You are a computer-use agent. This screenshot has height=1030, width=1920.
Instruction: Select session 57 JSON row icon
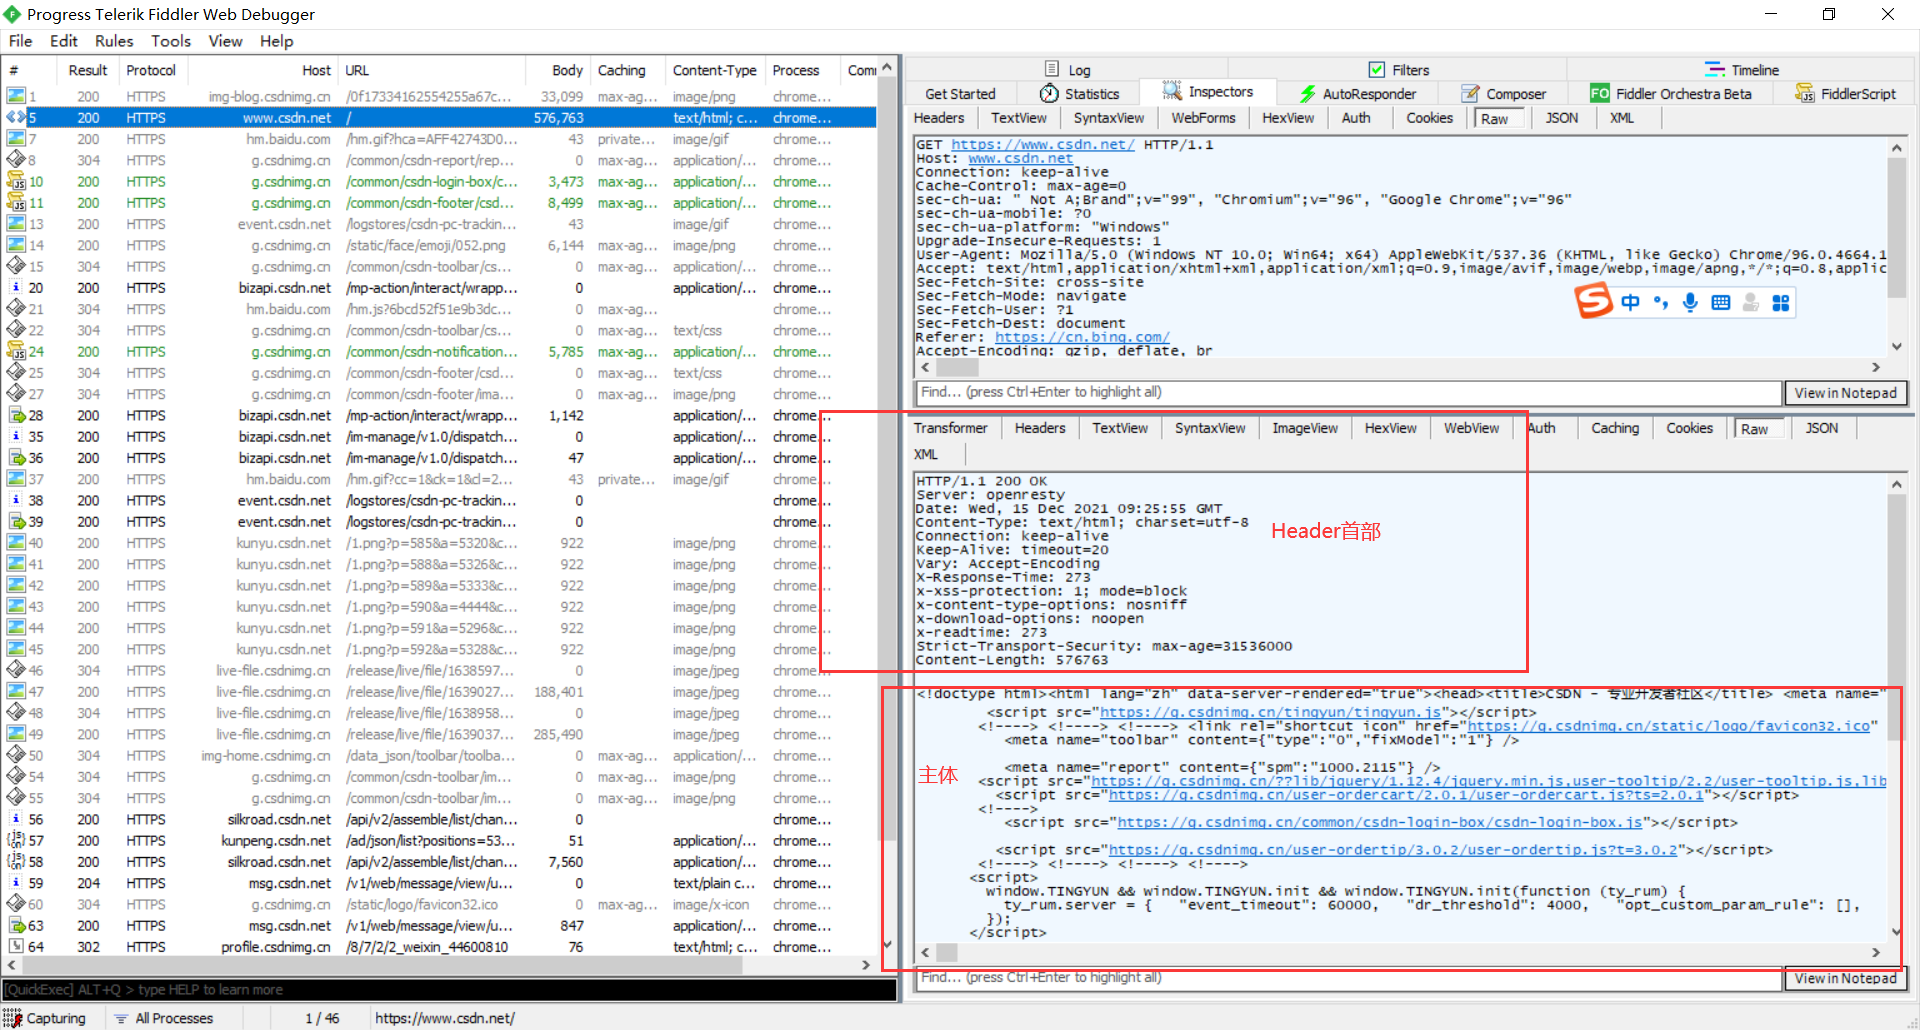(16, 841)
